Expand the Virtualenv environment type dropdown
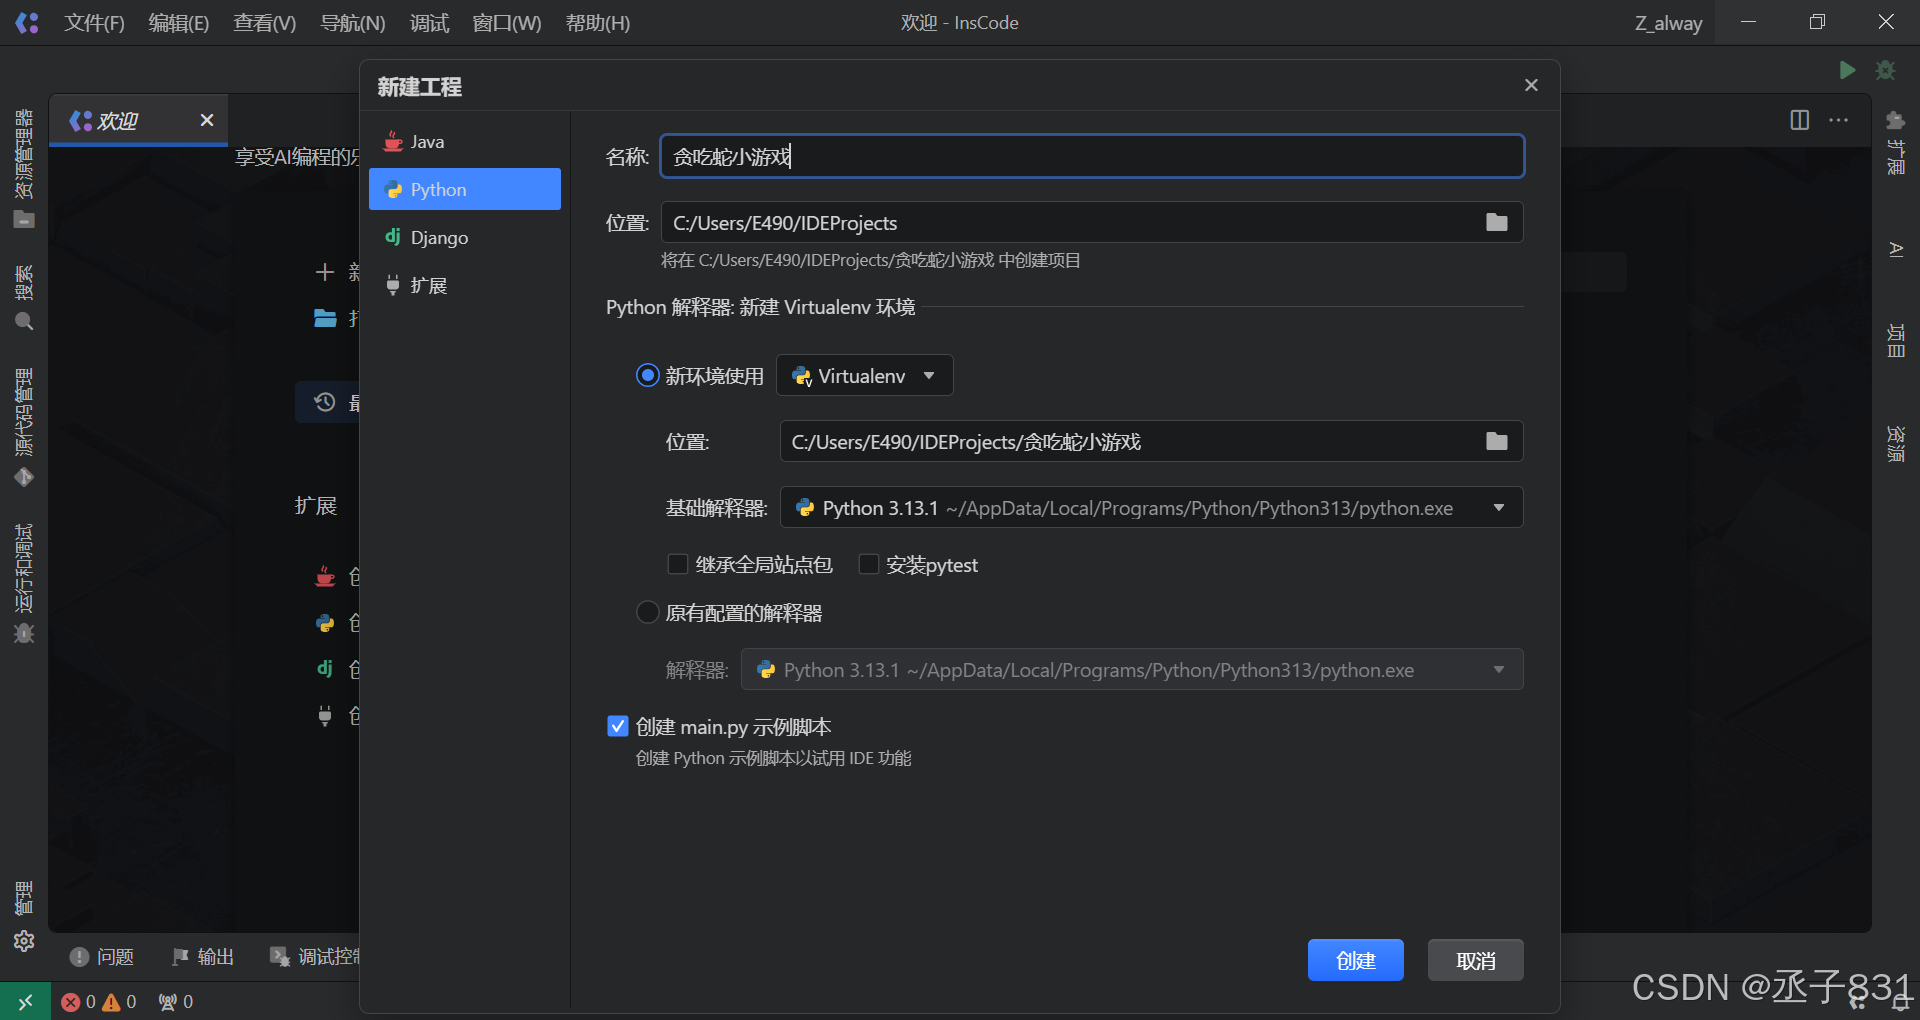The image size is (1920, 1020). coord(864,376)
